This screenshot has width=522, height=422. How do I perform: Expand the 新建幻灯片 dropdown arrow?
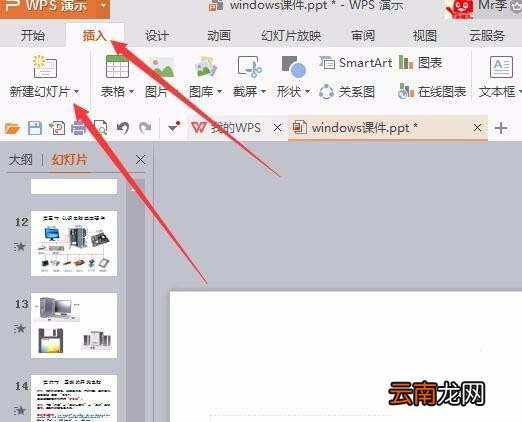pyautogui.click(x=77, y=91)
